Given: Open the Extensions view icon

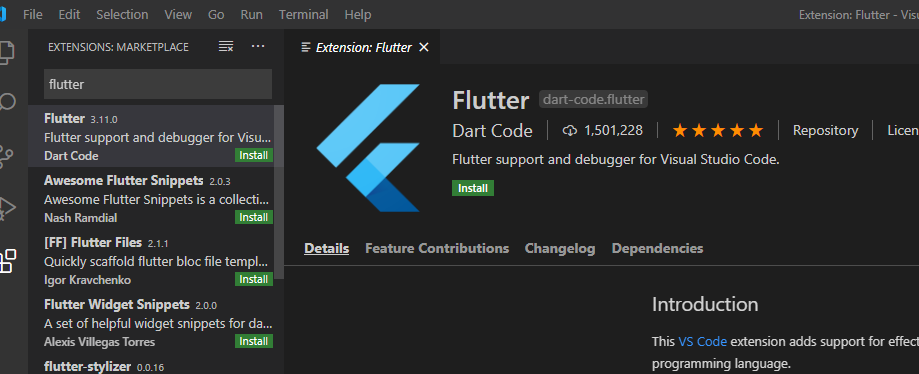Looking at the screenshot, I should click(8, 260).
